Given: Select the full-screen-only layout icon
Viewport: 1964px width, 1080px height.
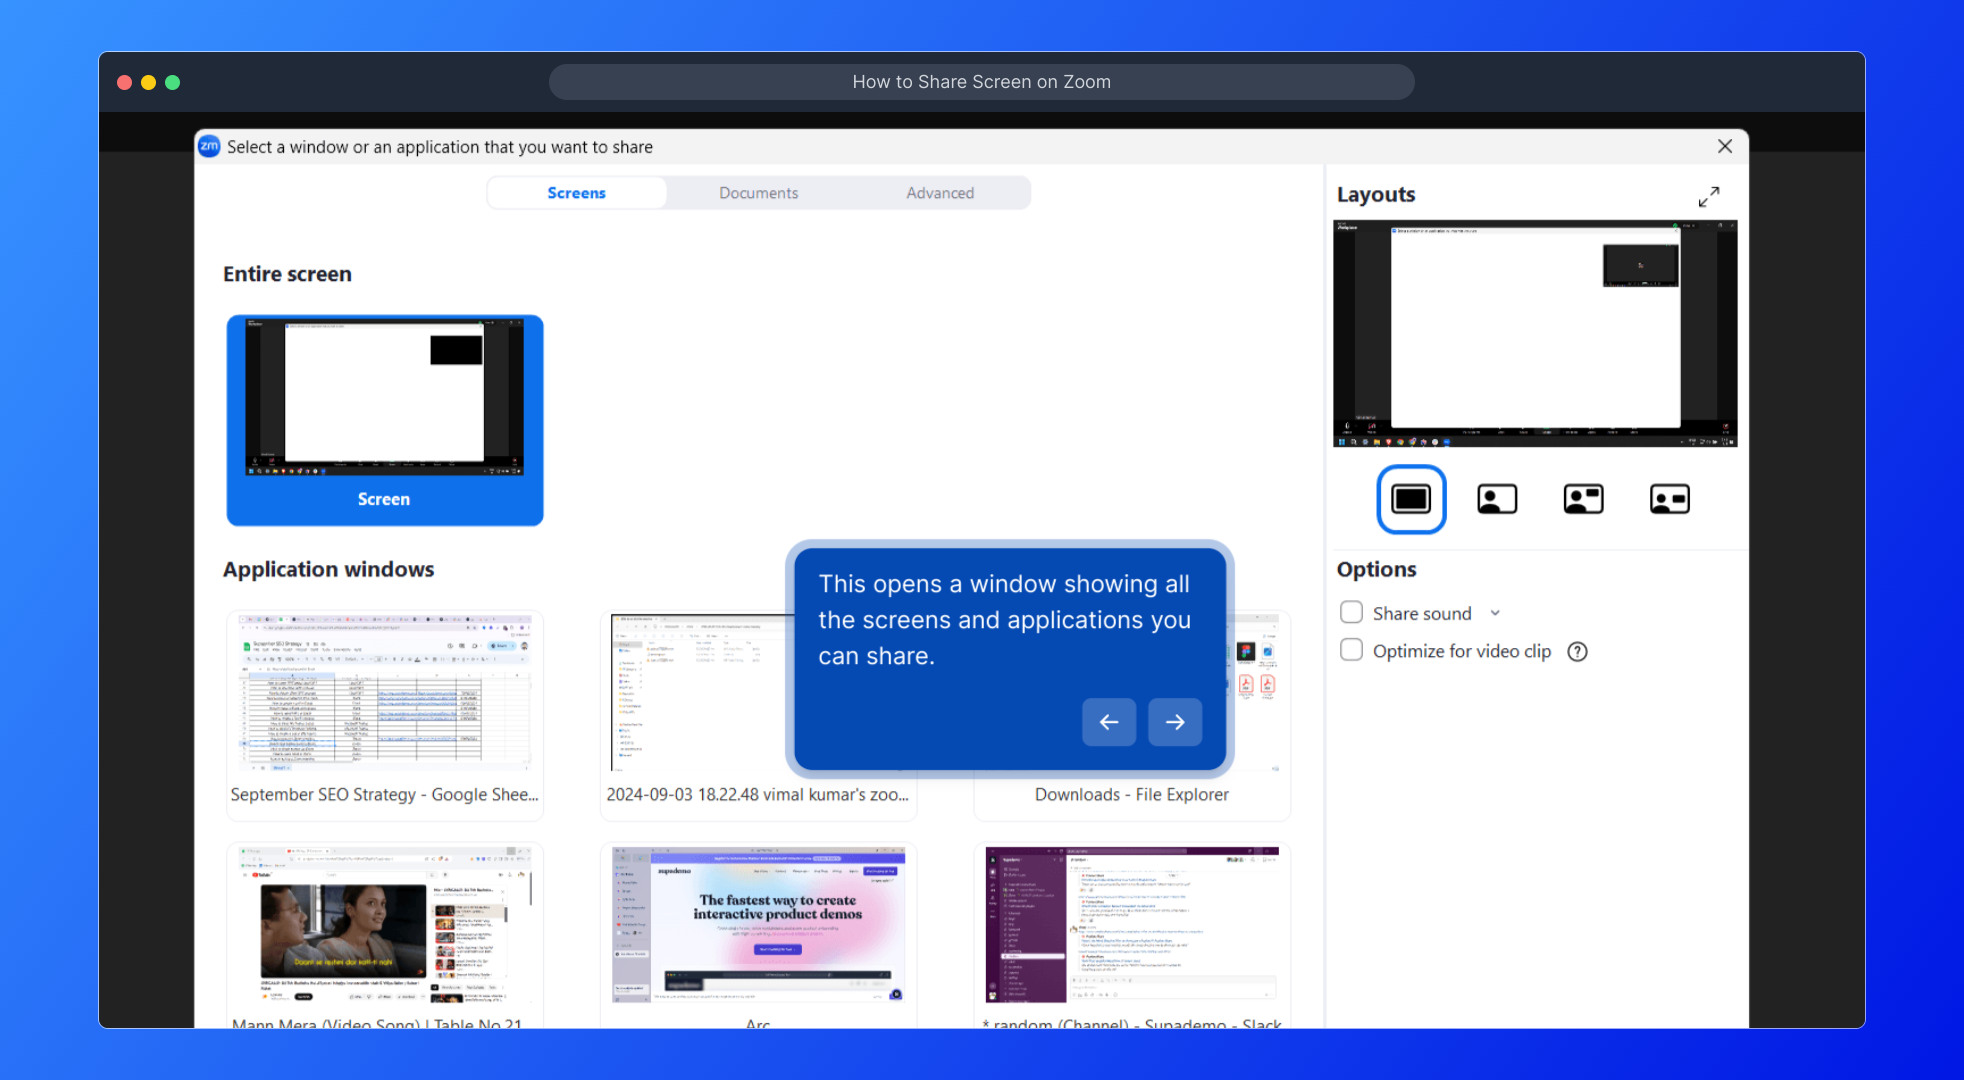Looking at the screenshot, I should tap(1411, 499).
